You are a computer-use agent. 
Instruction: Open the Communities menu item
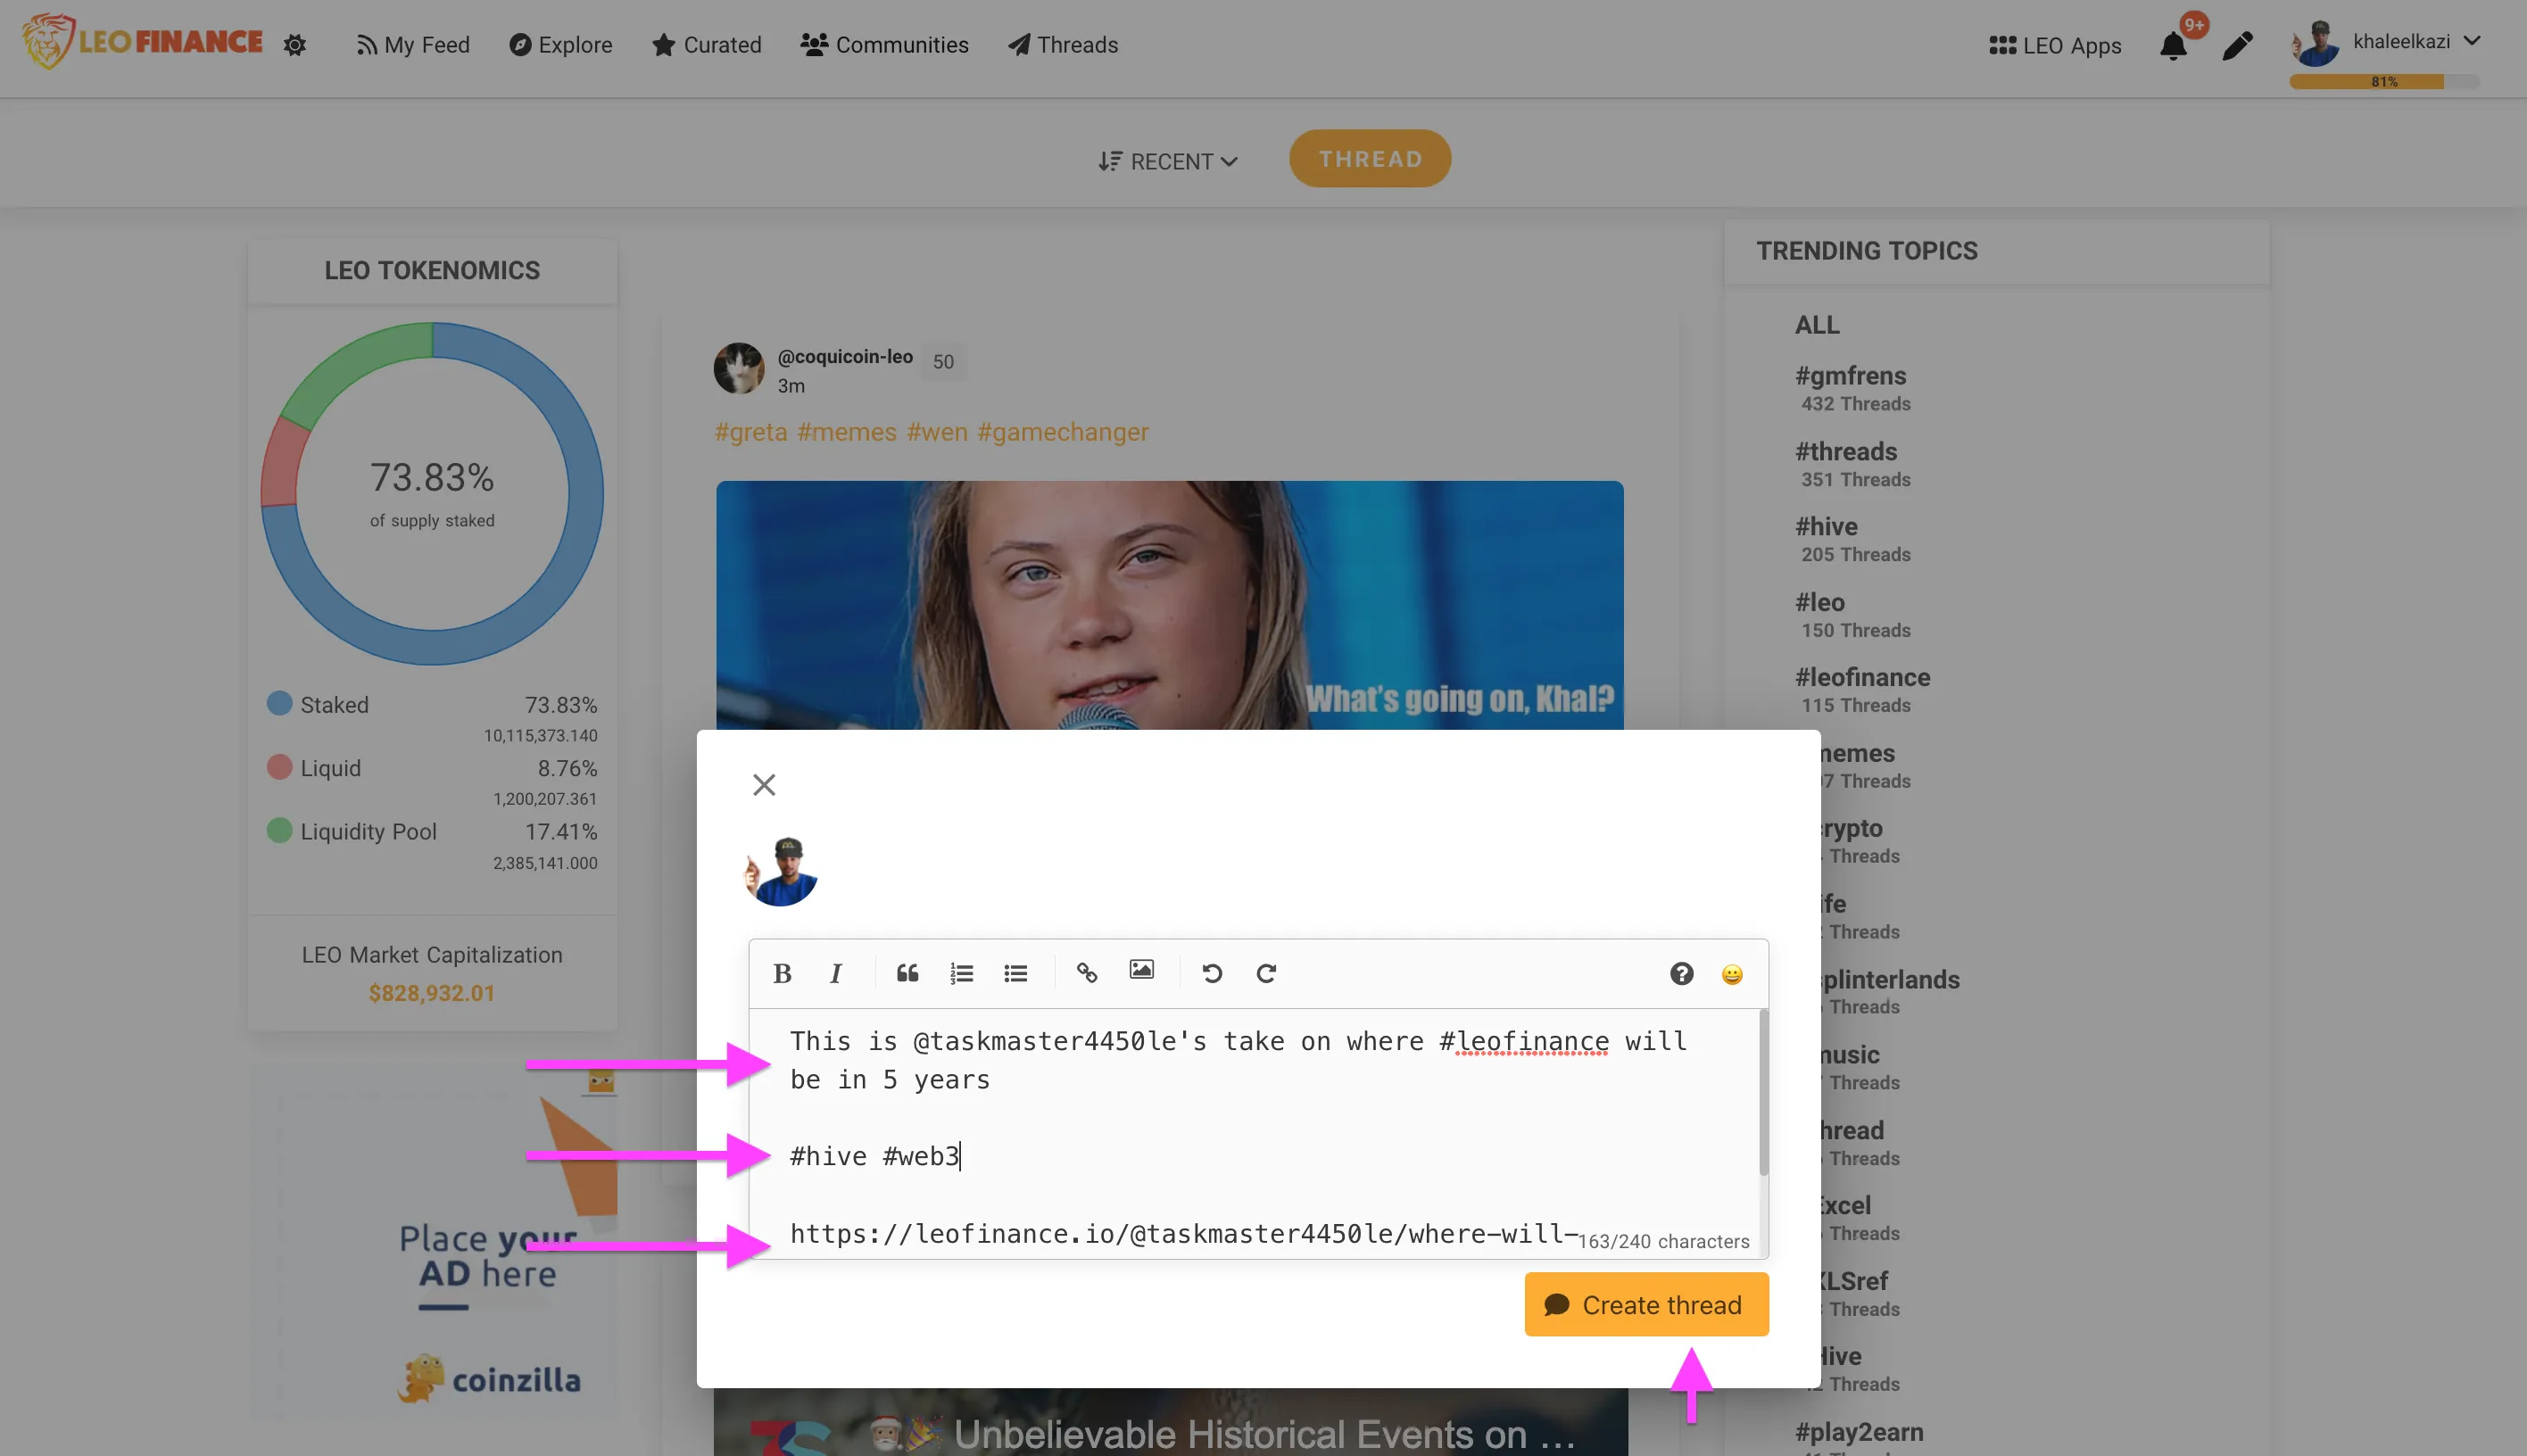884,45
